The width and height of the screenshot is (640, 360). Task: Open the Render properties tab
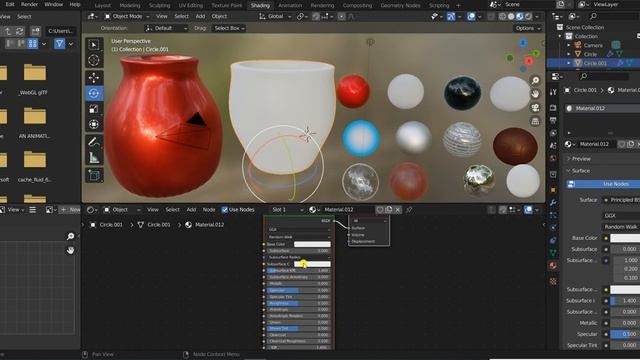pyautogui.click(x=553, y=108)
